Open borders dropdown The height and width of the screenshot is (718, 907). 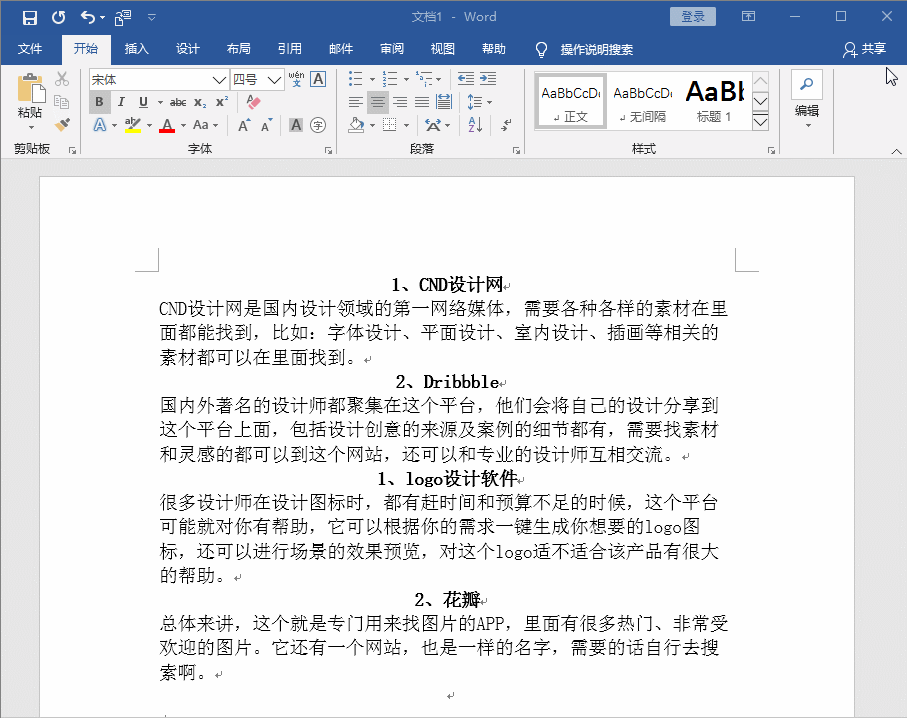click(406, 126)
